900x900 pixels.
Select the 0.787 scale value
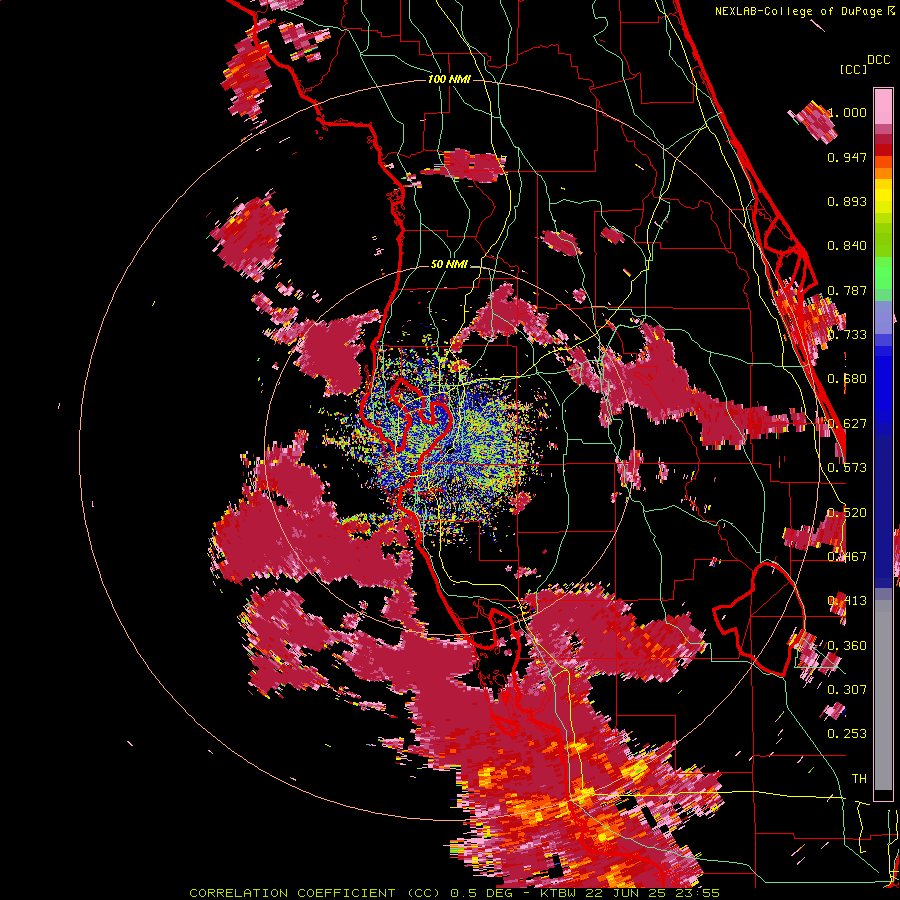click(847, 290)
